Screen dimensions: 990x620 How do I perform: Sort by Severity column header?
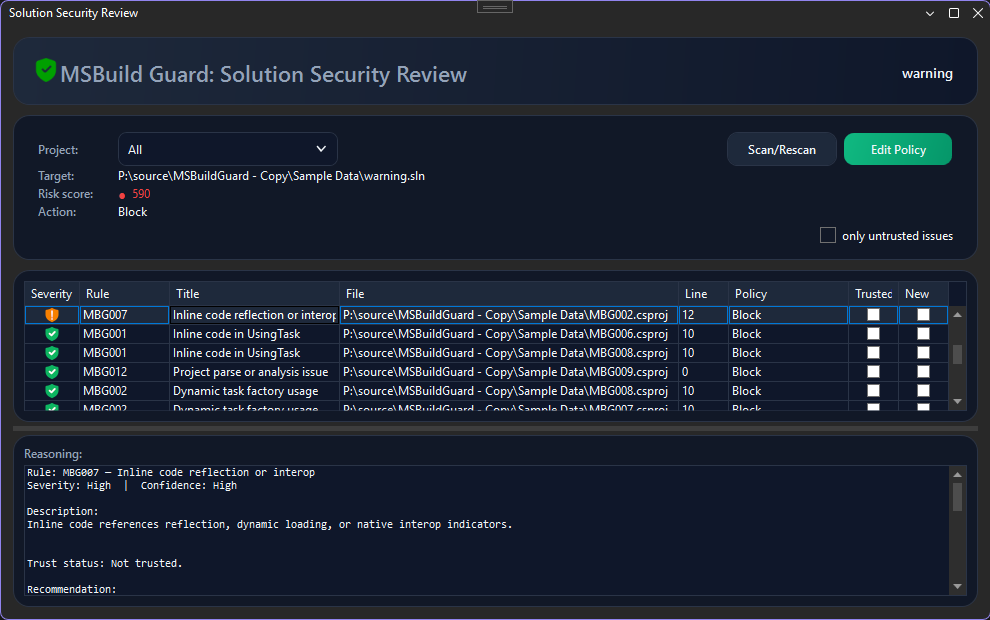52,294
